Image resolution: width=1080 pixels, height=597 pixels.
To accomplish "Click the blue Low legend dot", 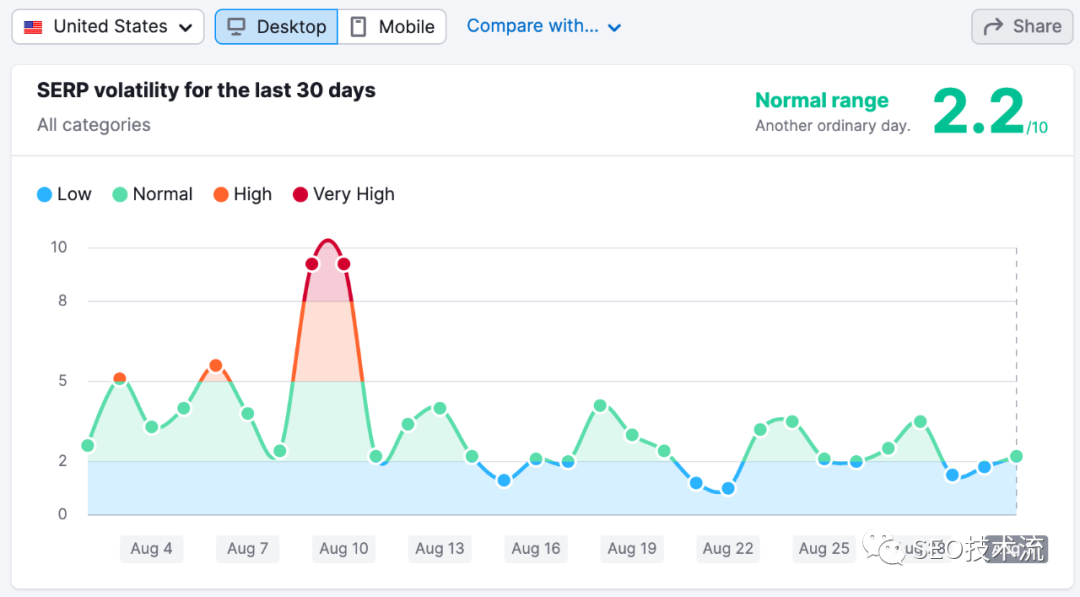I will 44,195.
